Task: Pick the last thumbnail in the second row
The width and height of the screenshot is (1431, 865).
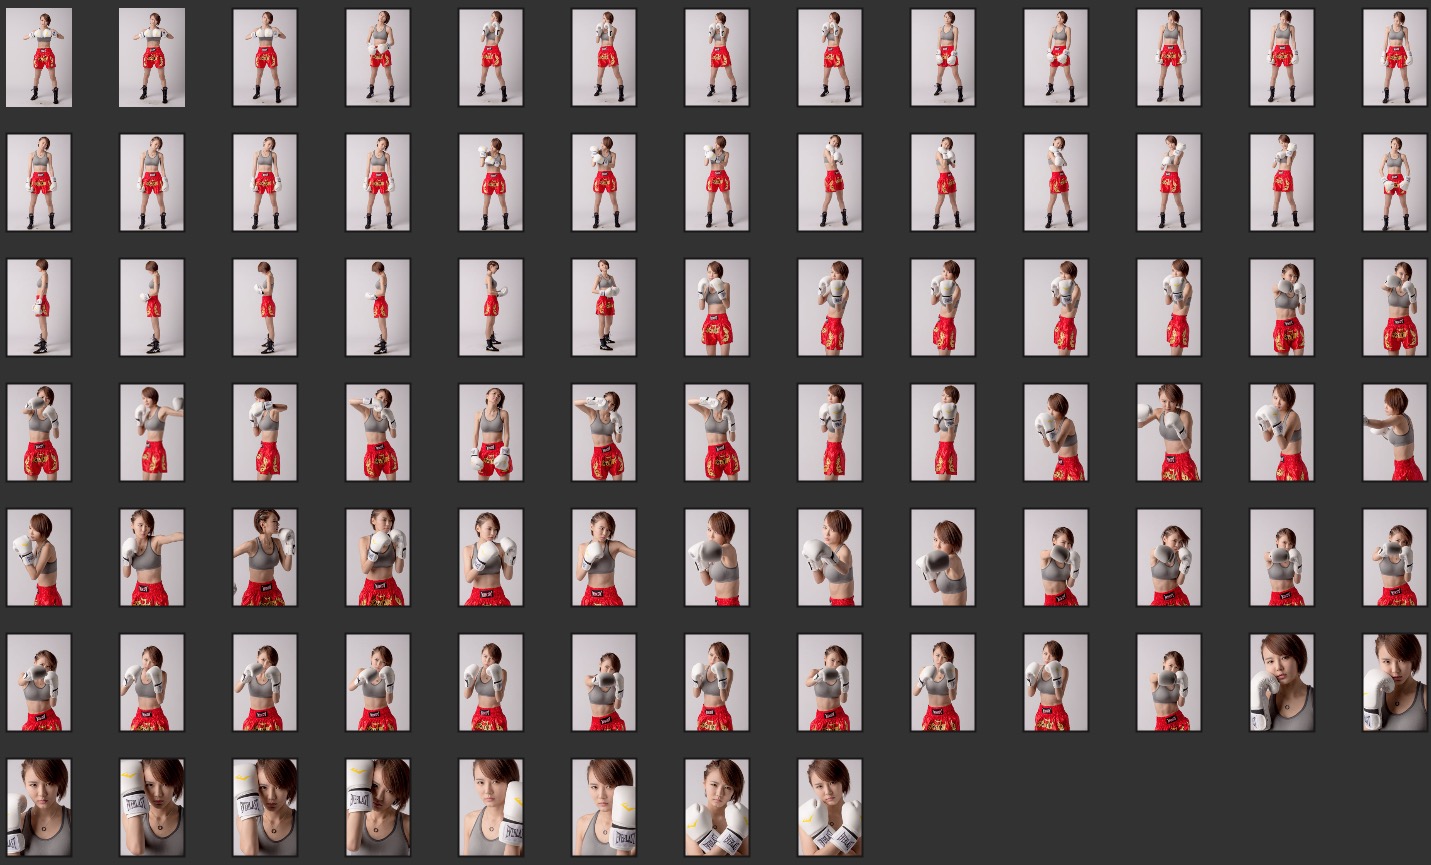Action: point(1394,182)
